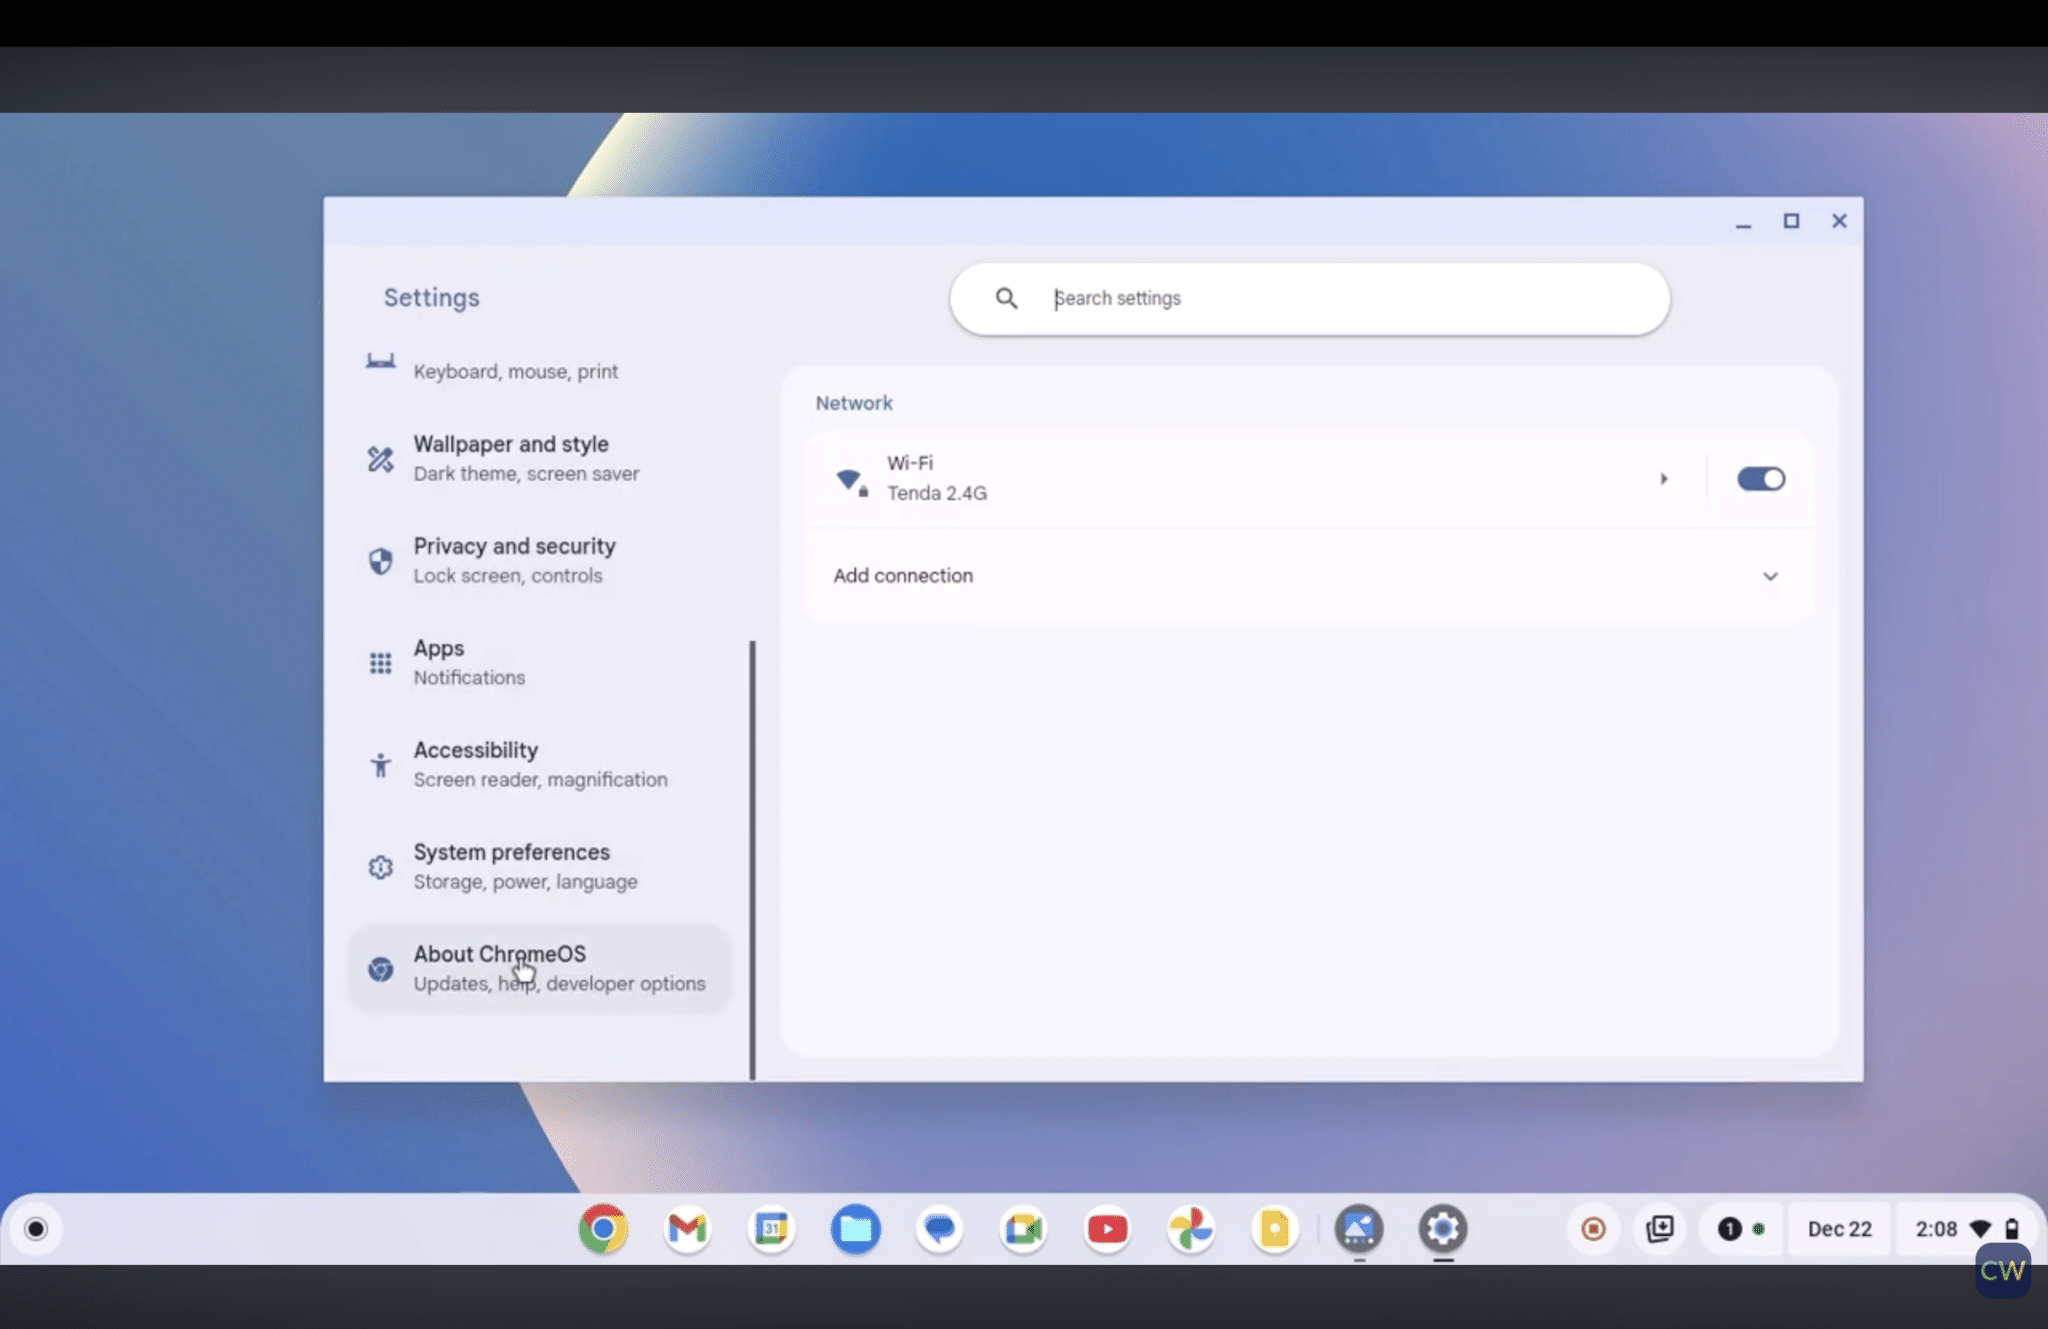Click the Settings heading title
Viewport: 2048px width, 1329px height.
(x=432, y=298)
